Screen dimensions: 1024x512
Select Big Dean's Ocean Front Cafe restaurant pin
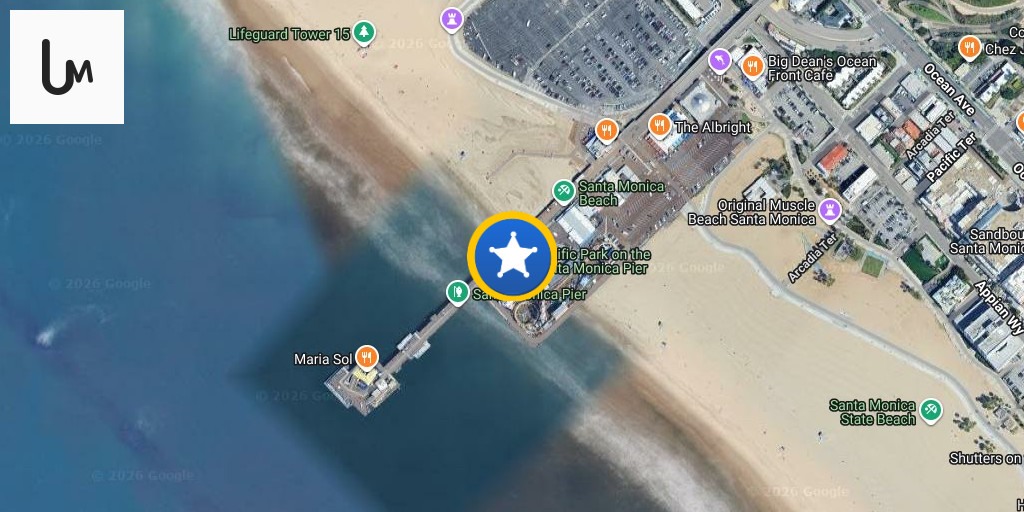point(753,67)
